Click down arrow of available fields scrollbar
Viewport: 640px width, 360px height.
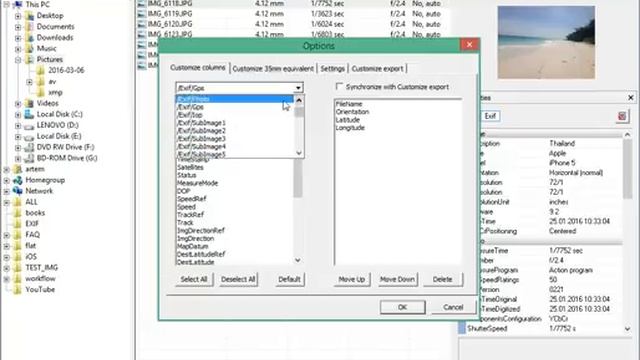[298, 260]
